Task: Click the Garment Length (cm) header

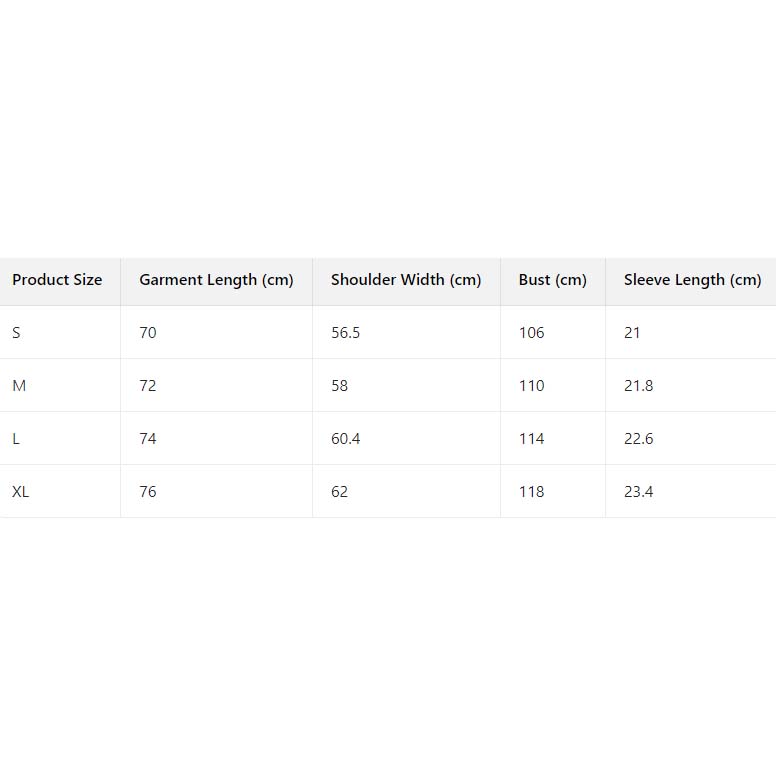Action: [216, 280]
